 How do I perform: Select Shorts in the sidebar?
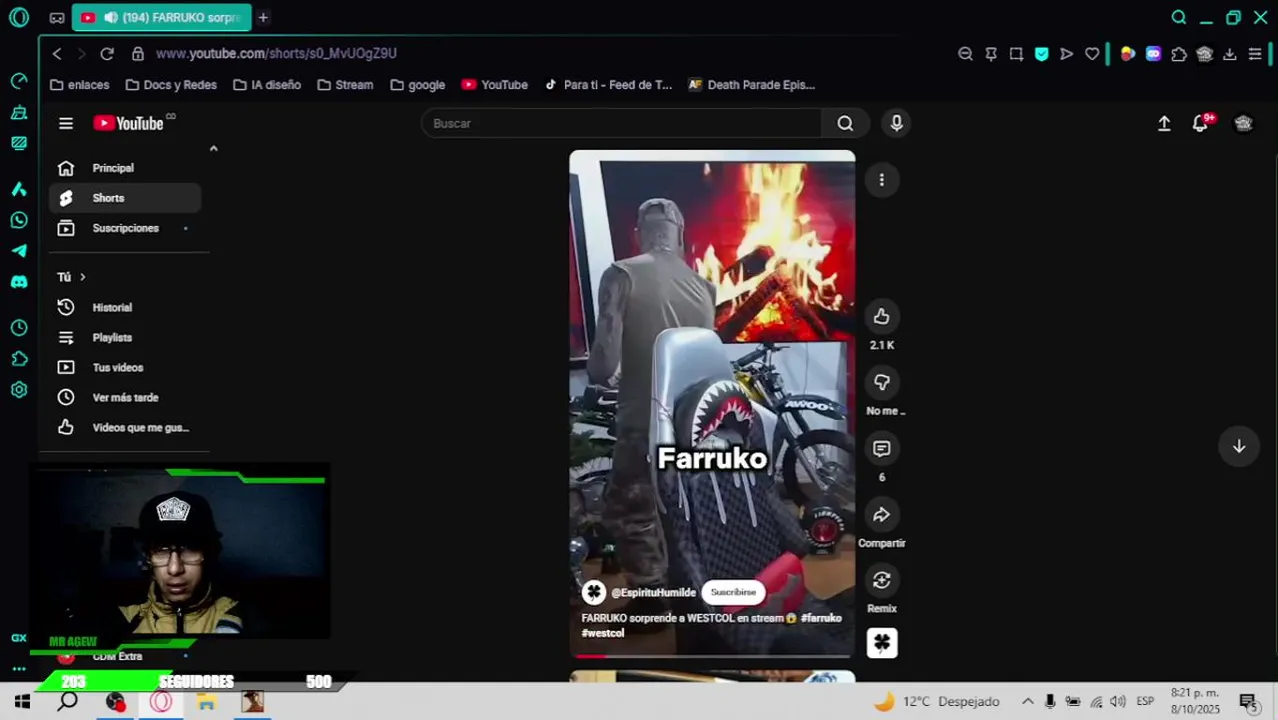tap(125, 198)
